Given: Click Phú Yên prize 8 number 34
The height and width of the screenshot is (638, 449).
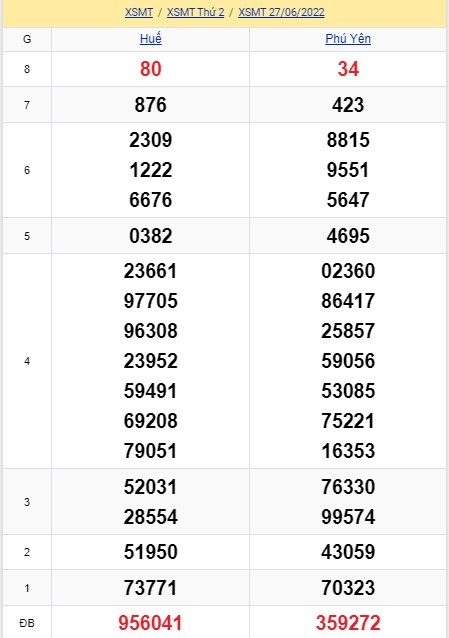Looking at the screenshot, I should [x=348, y=69].
